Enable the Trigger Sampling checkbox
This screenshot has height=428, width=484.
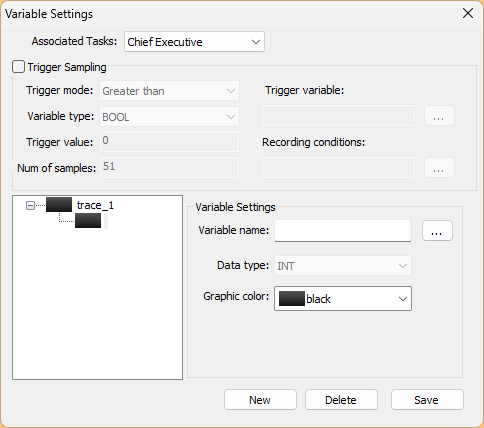coord(19,67)
